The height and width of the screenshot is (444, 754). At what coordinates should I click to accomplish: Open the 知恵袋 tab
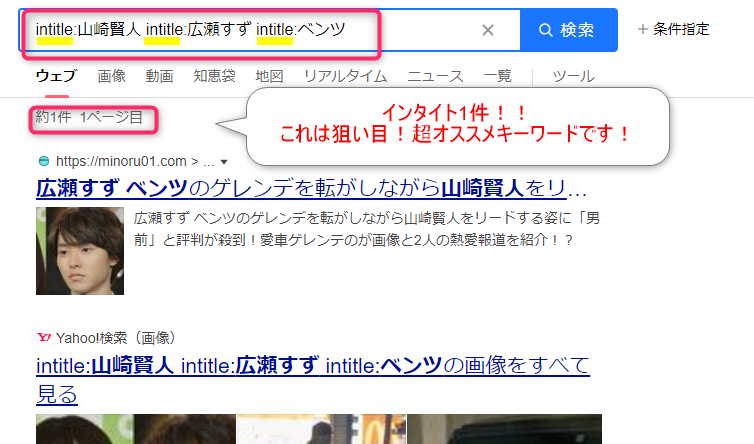(x=213, y=76)
